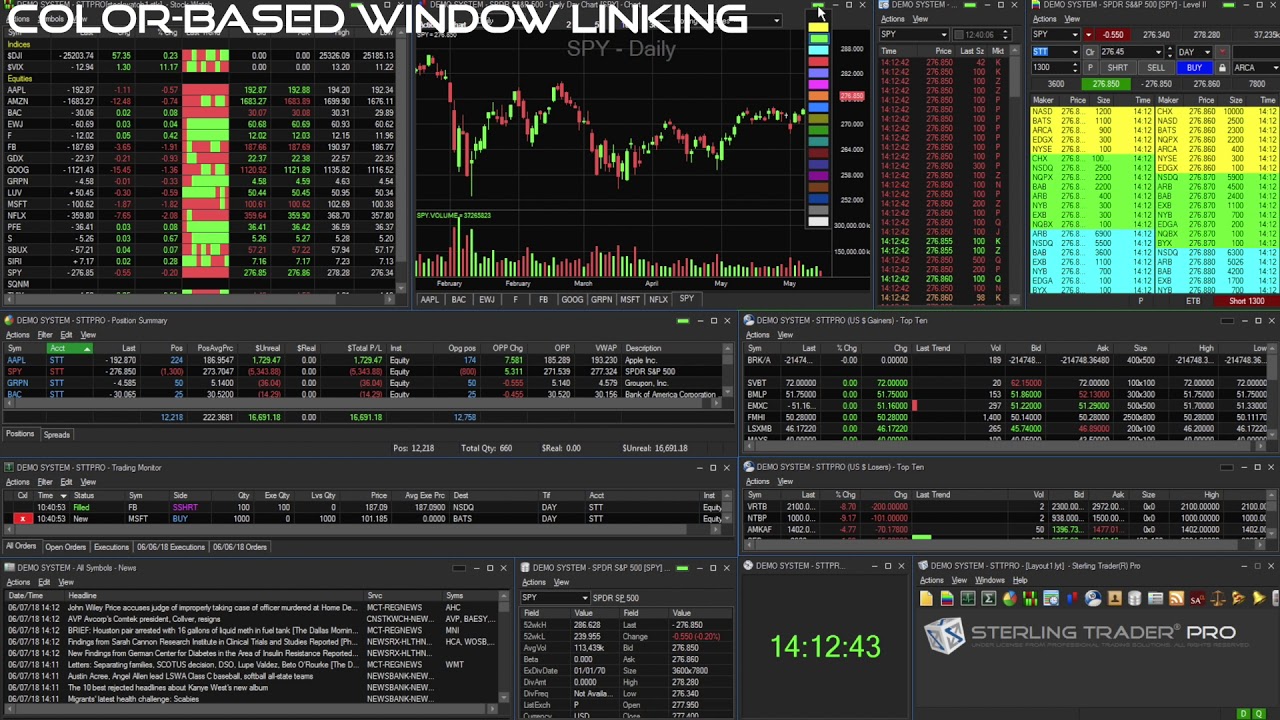
Task: Select the GOOG chart tab
Action: coord(572,299)
